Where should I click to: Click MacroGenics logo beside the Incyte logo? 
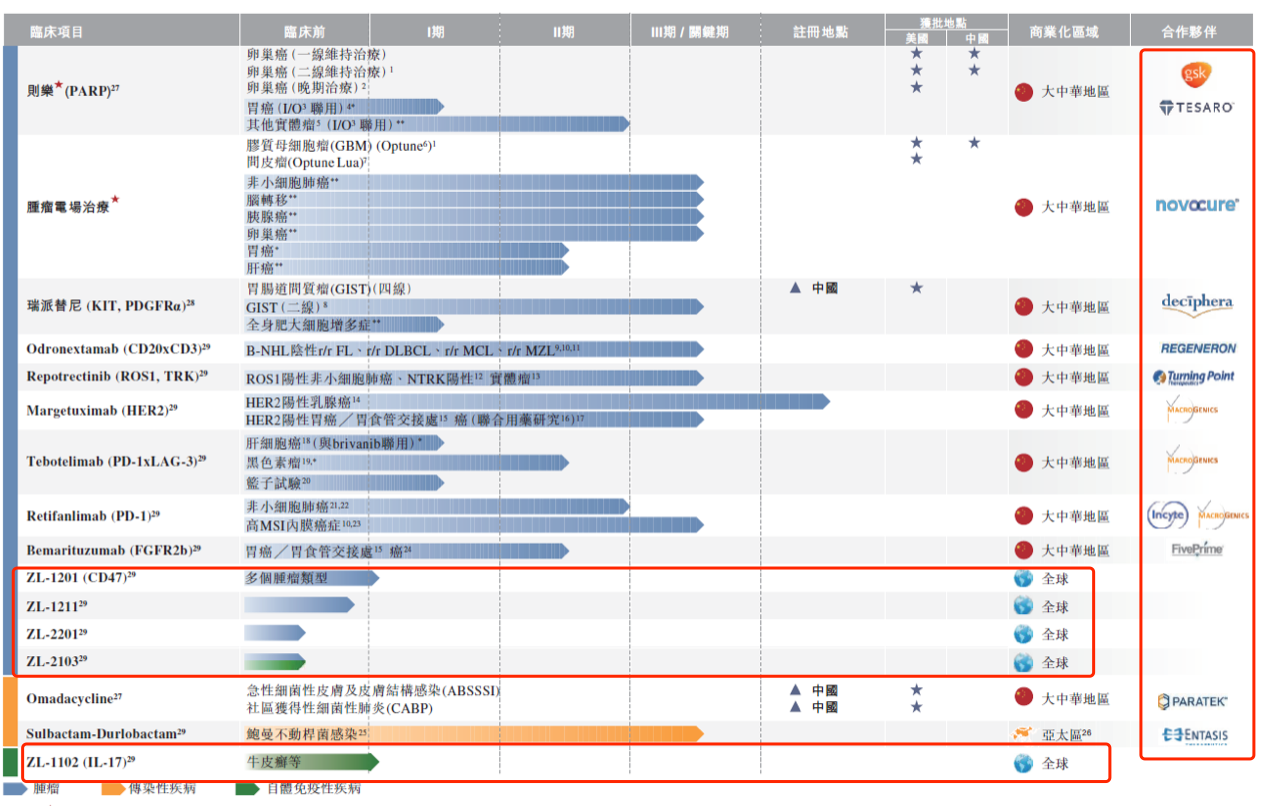(1222, 515)
